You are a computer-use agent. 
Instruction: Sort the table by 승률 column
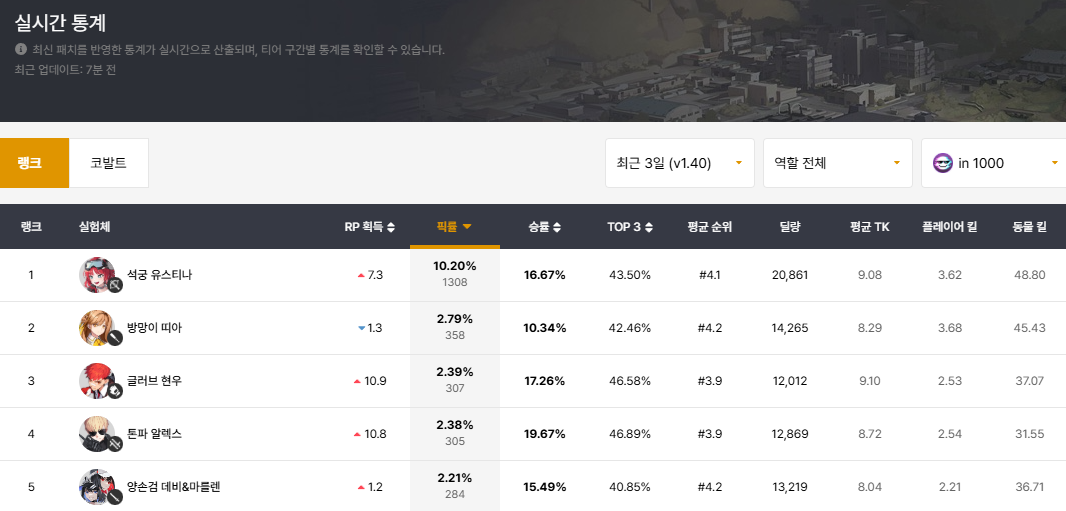click(x=544, y=227)
